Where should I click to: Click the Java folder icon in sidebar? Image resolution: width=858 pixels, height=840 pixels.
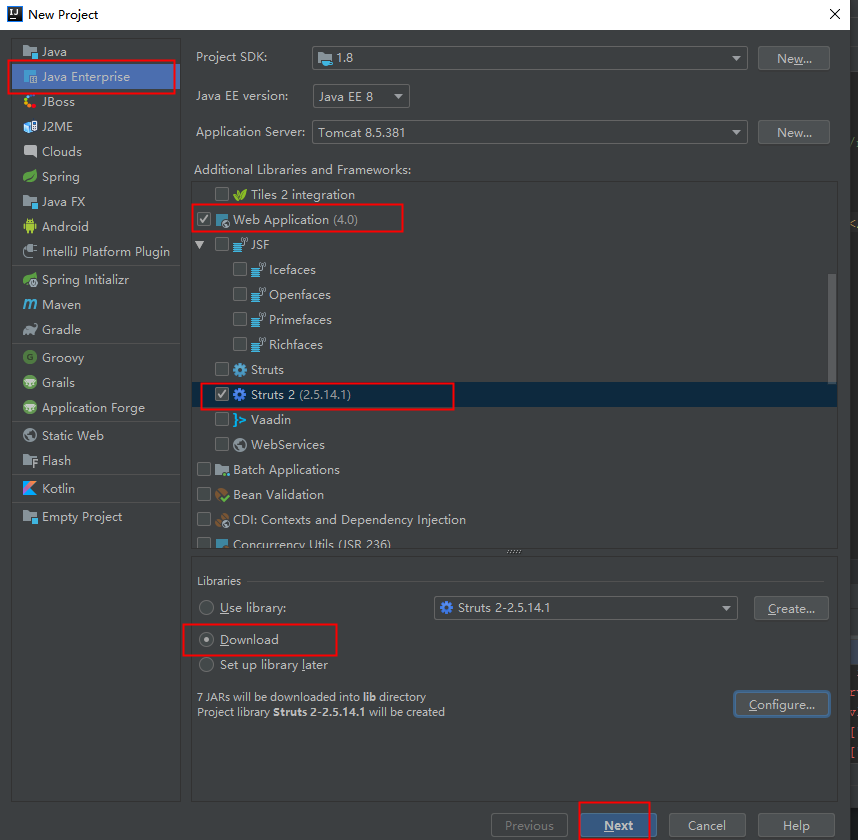tap(30, 51)
